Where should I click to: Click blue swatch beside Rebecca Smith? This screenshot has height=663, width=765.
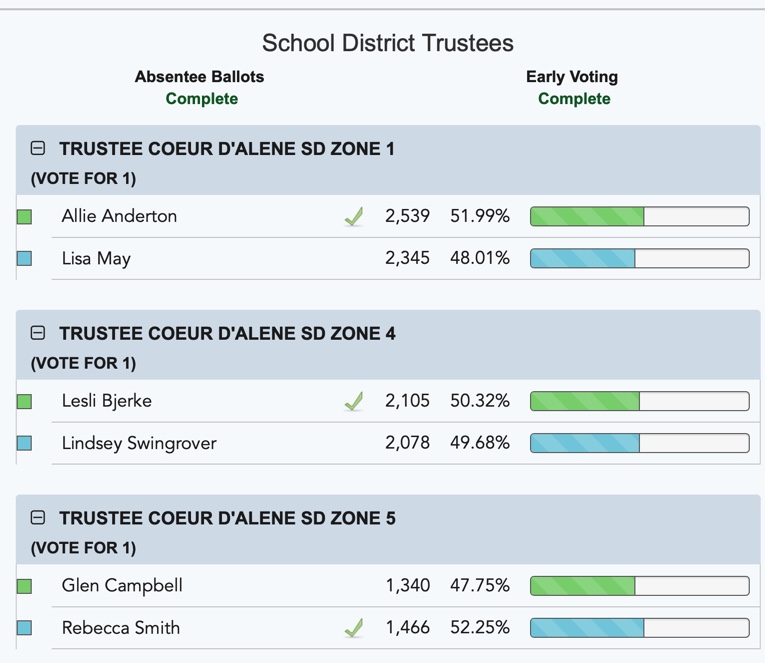pos(24,627)
